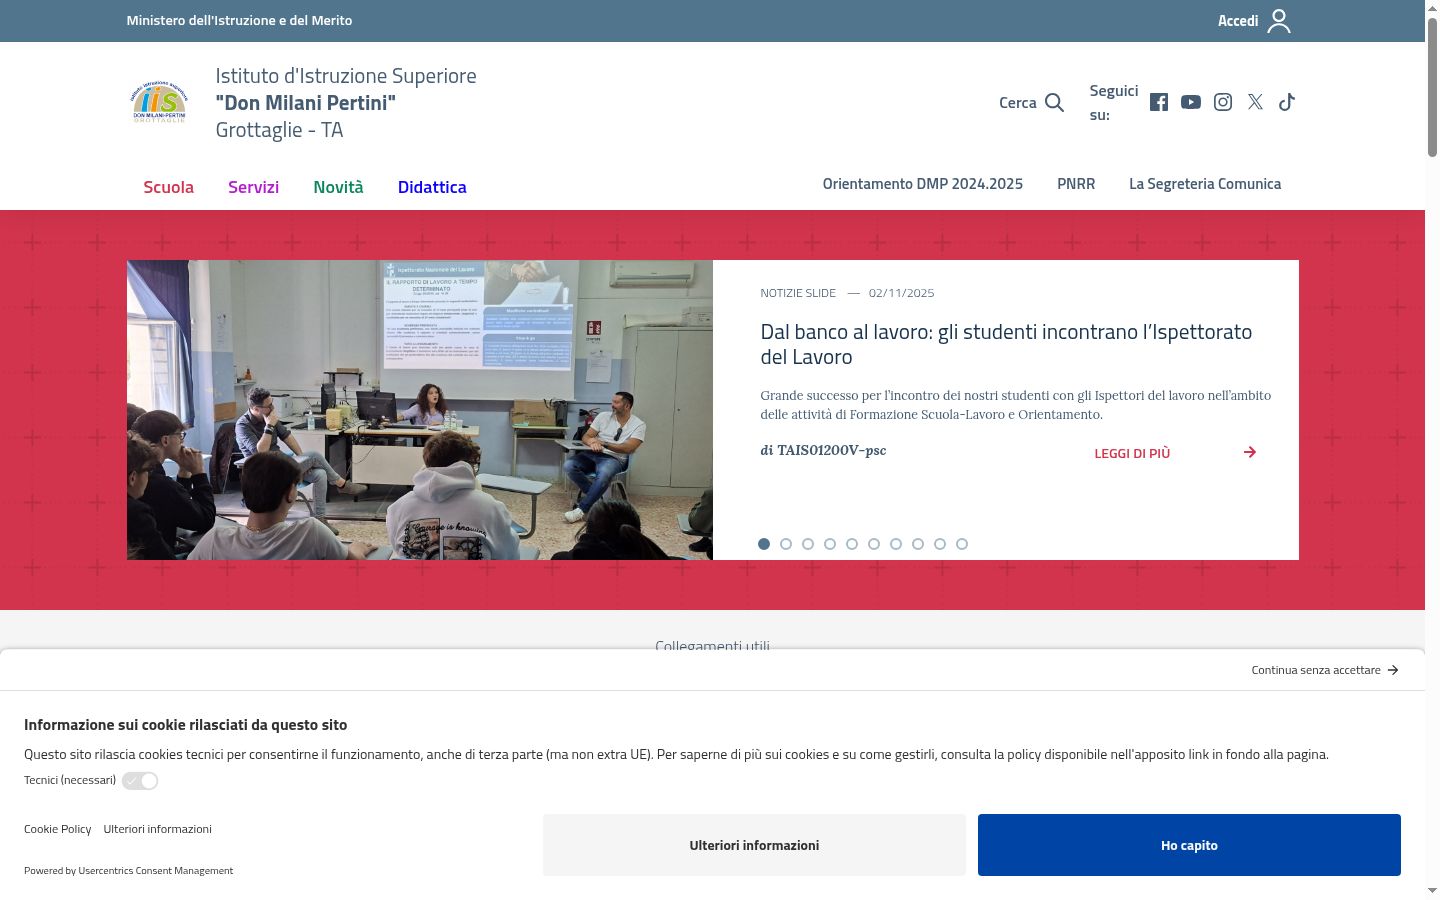This screenshot has height=900, width=1440.
Task: Click the Accedi login text
Action: coord(1238,21)
